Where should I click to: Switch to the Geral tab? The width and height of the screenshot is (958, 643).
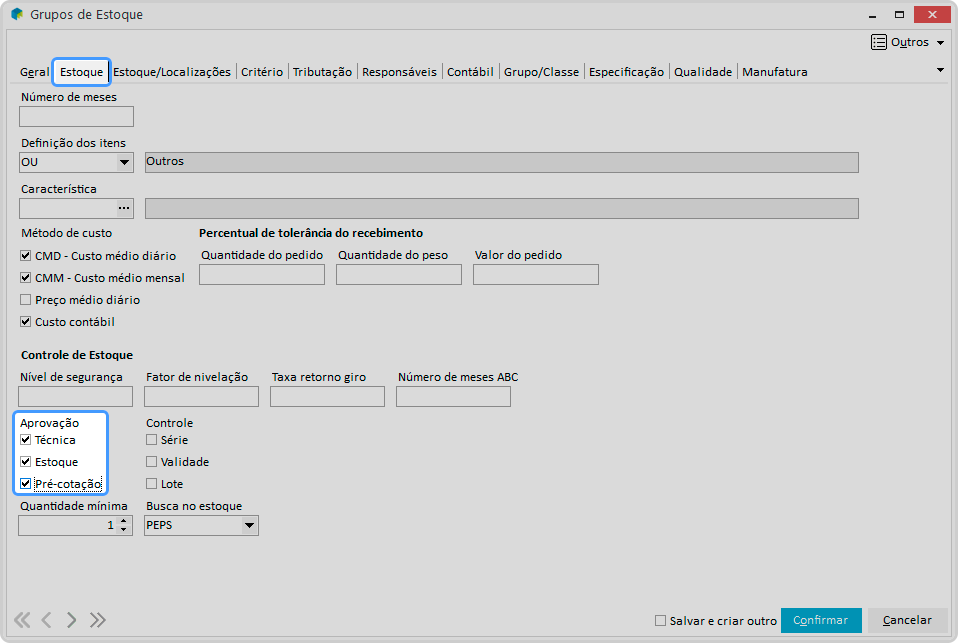click(x=35, y=72)
